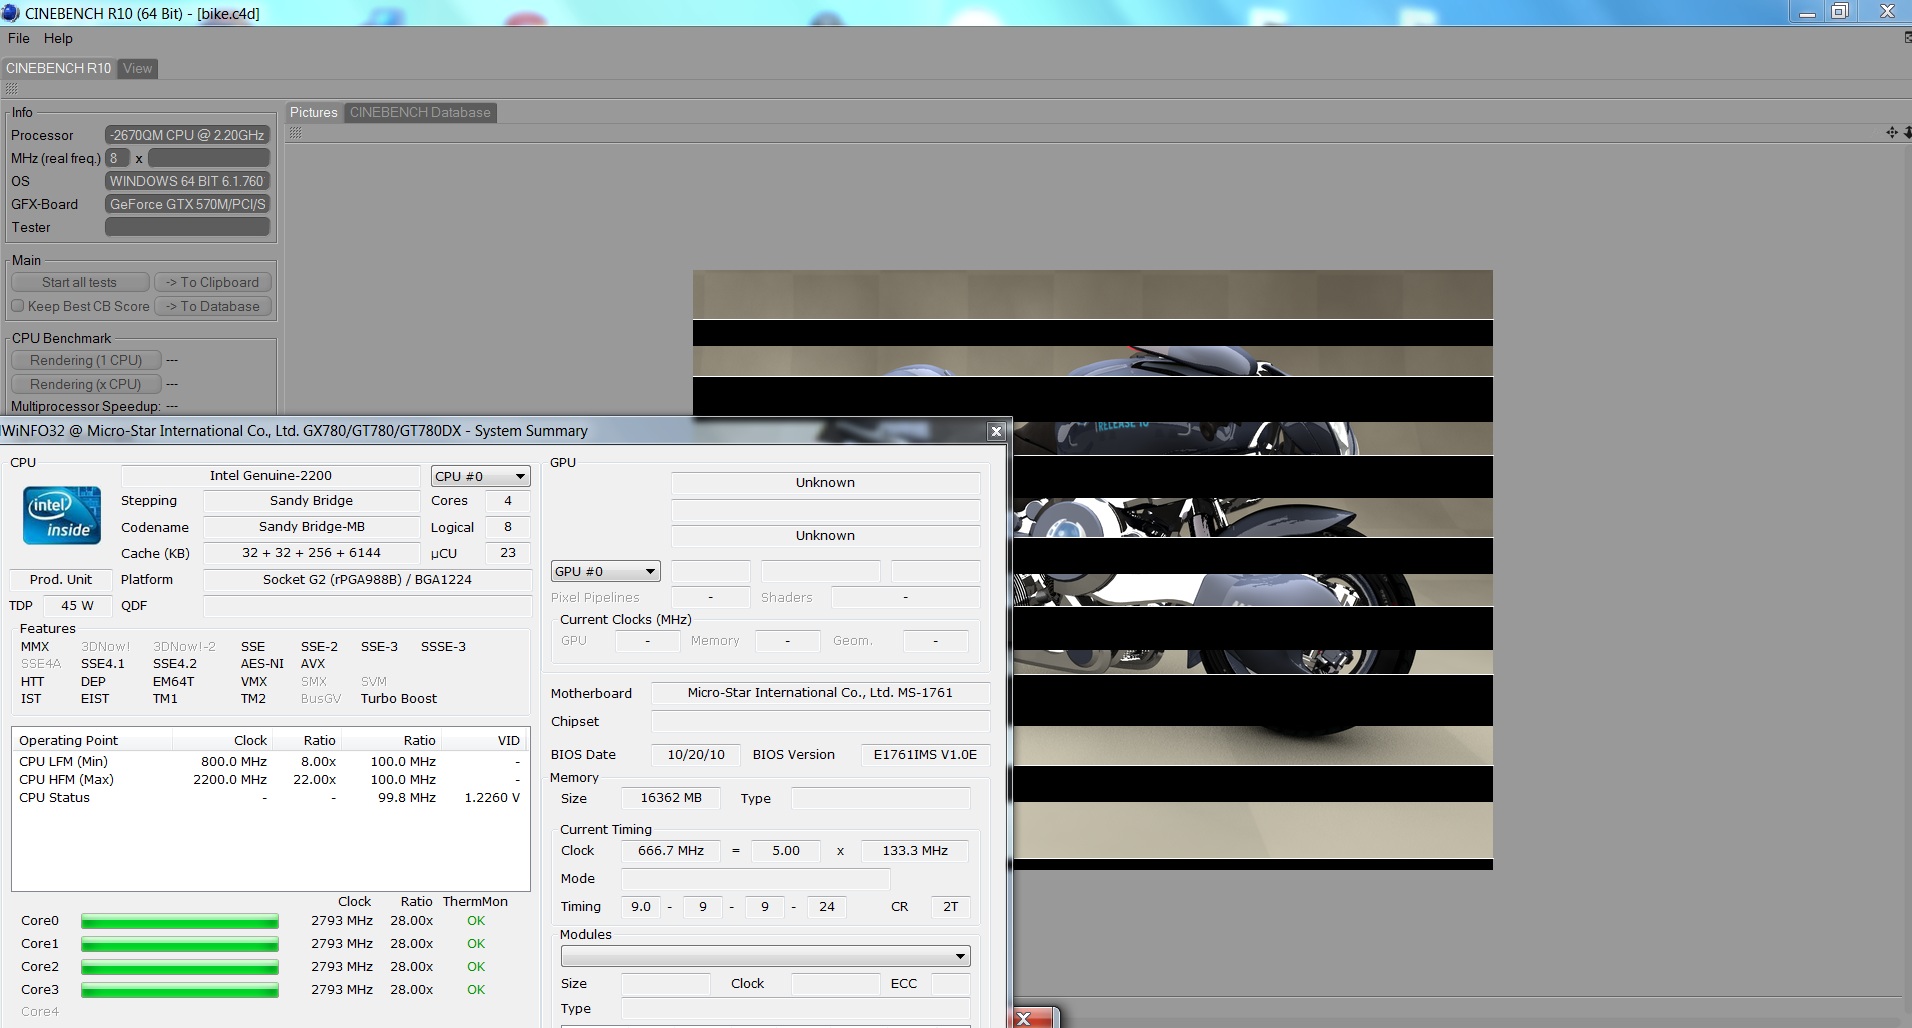The height and width of the screenshot is (1028, 1912).
Task: Click the Turbo Boost feature label
Action: point(399,699)
